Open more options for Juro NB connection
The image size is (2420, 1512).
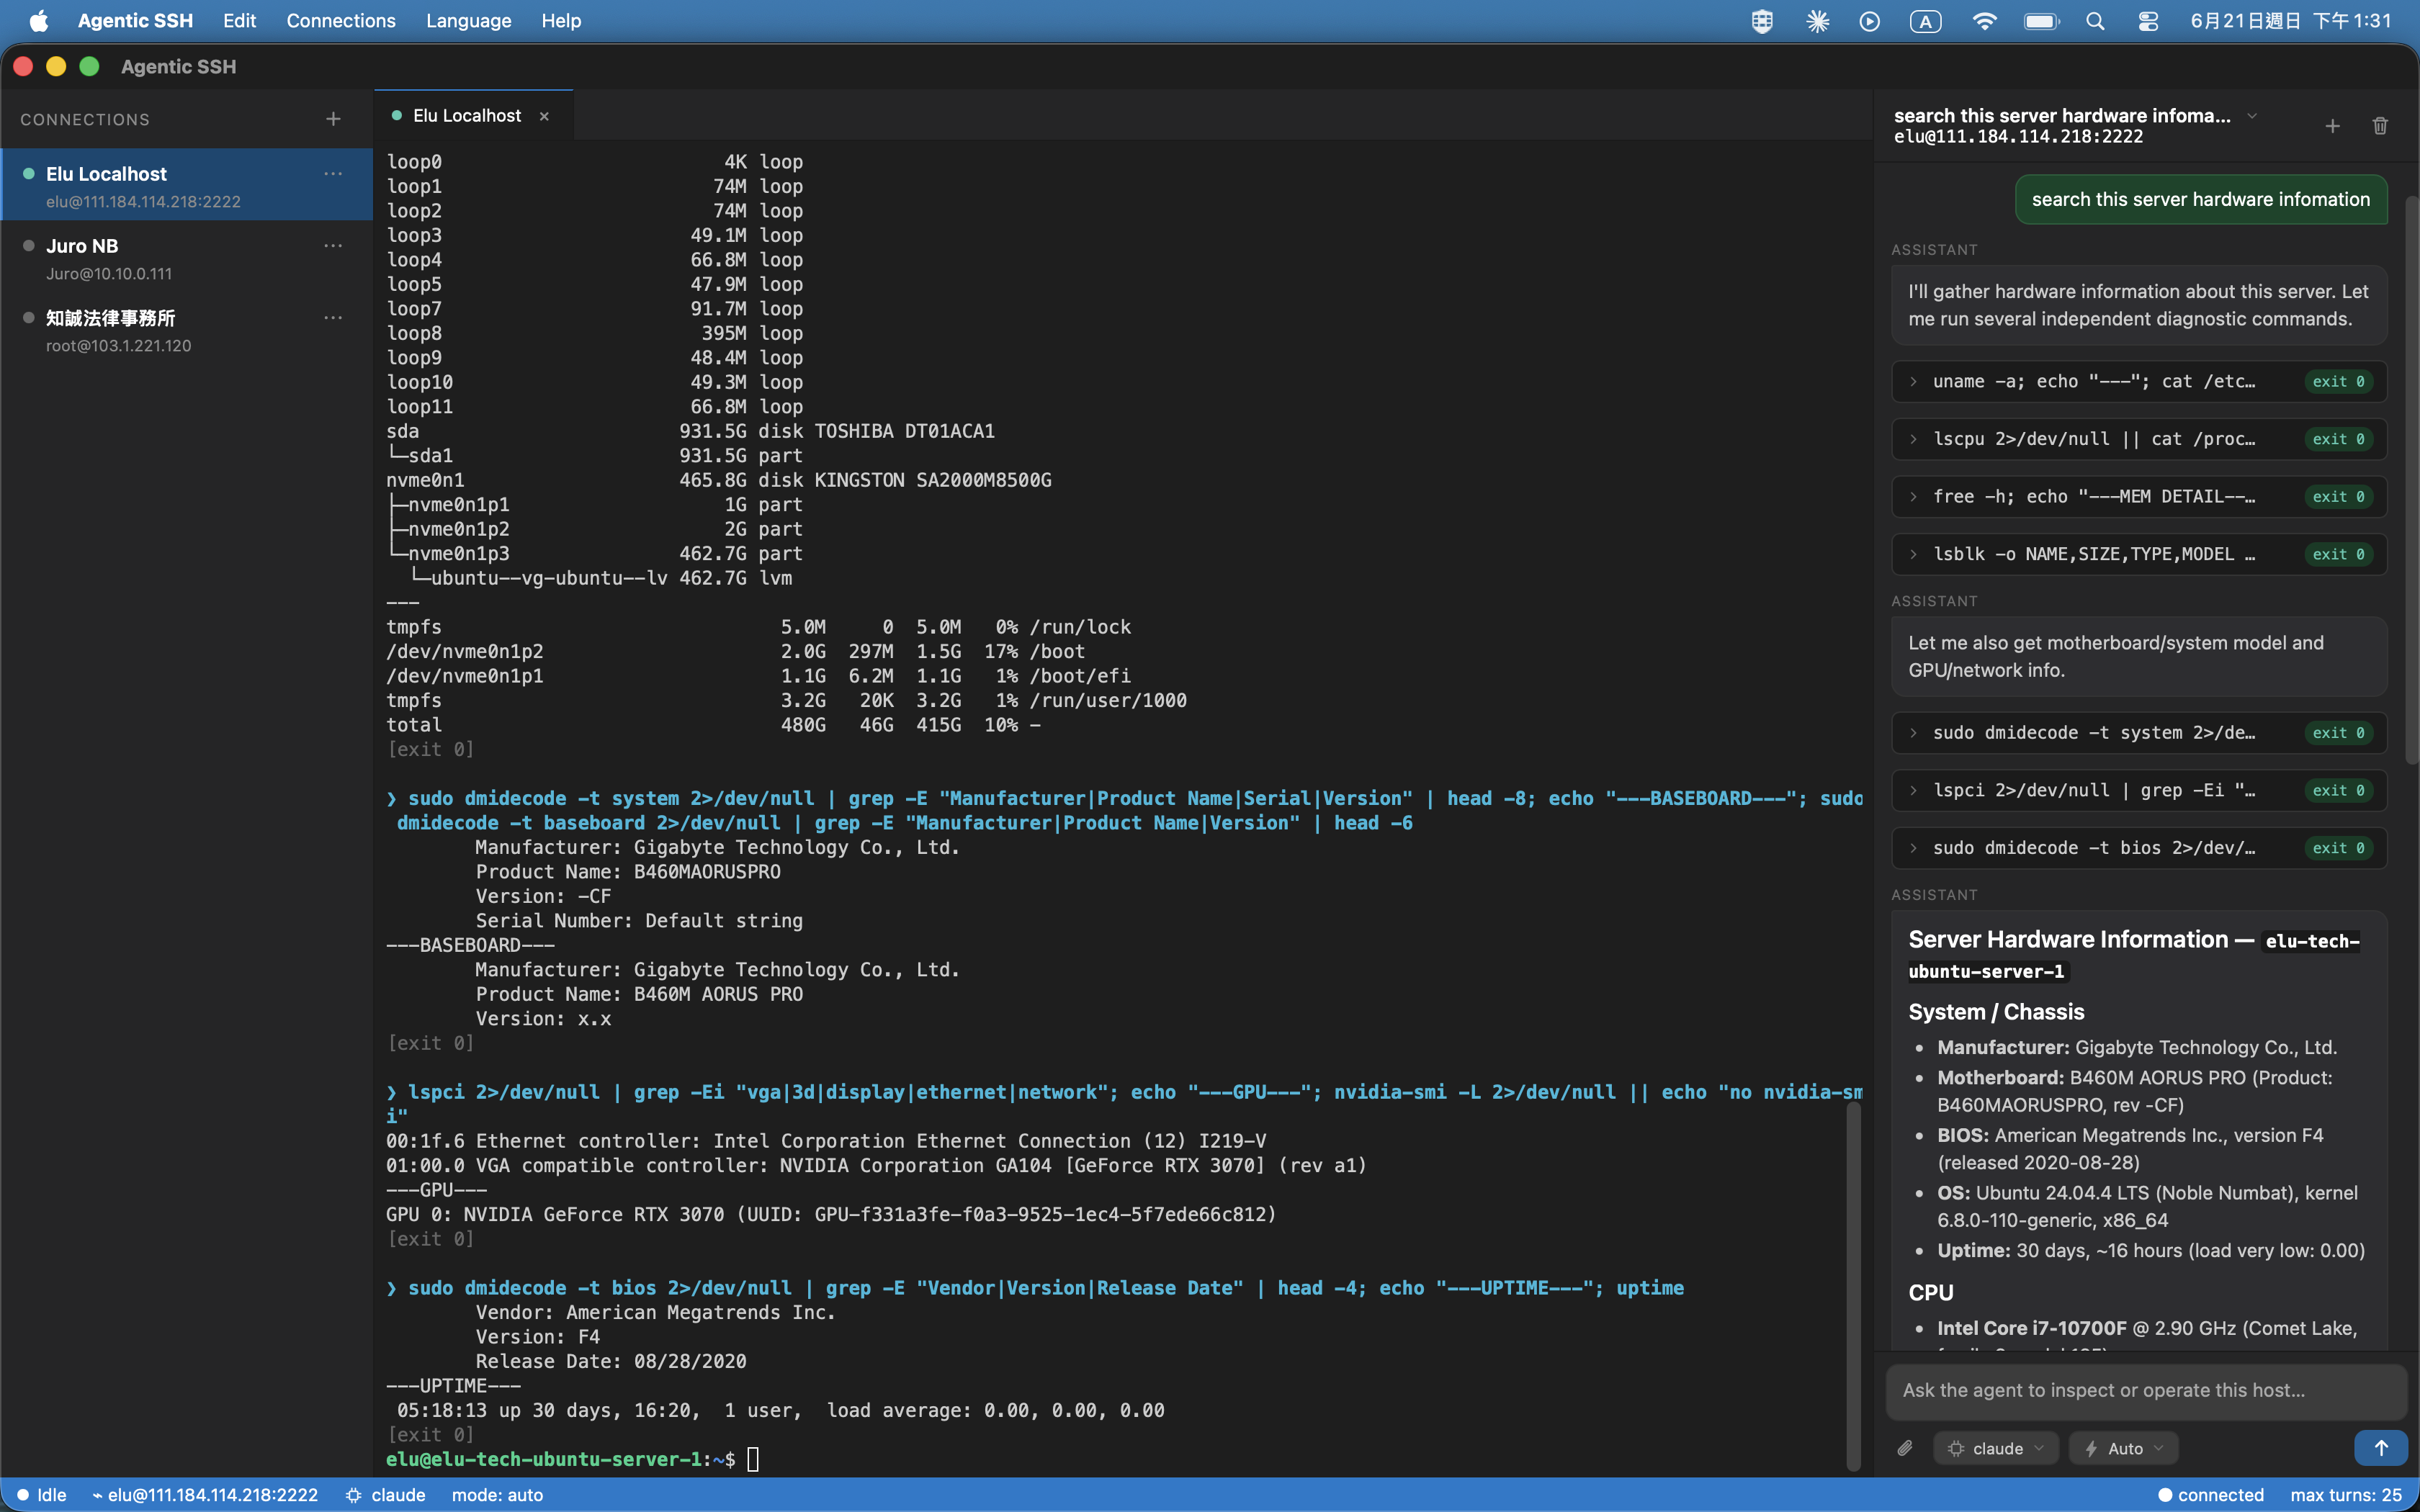pos(333,246)
